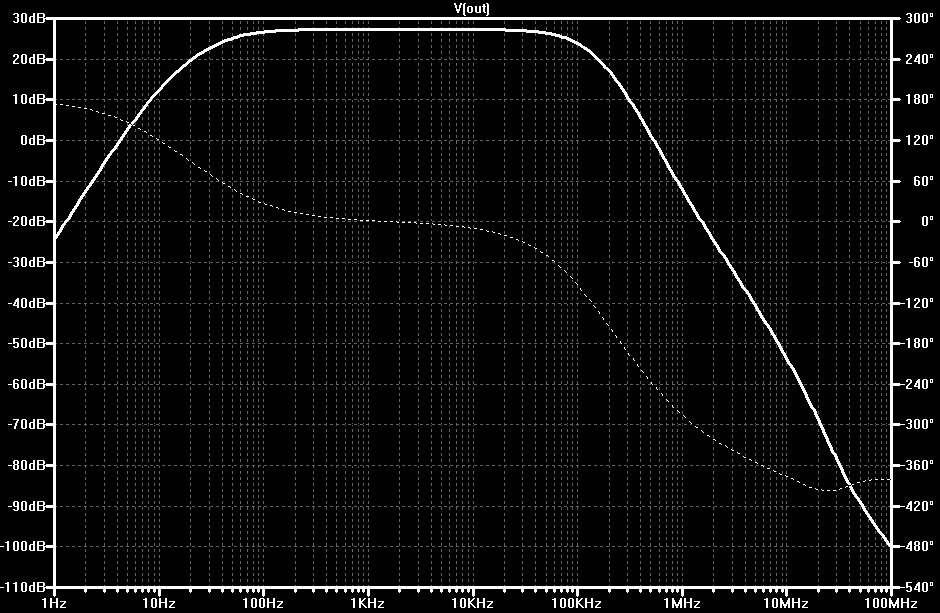Click the 100KHz frequency axis label
Screen dimensions: 940x613
click(577, 603)
